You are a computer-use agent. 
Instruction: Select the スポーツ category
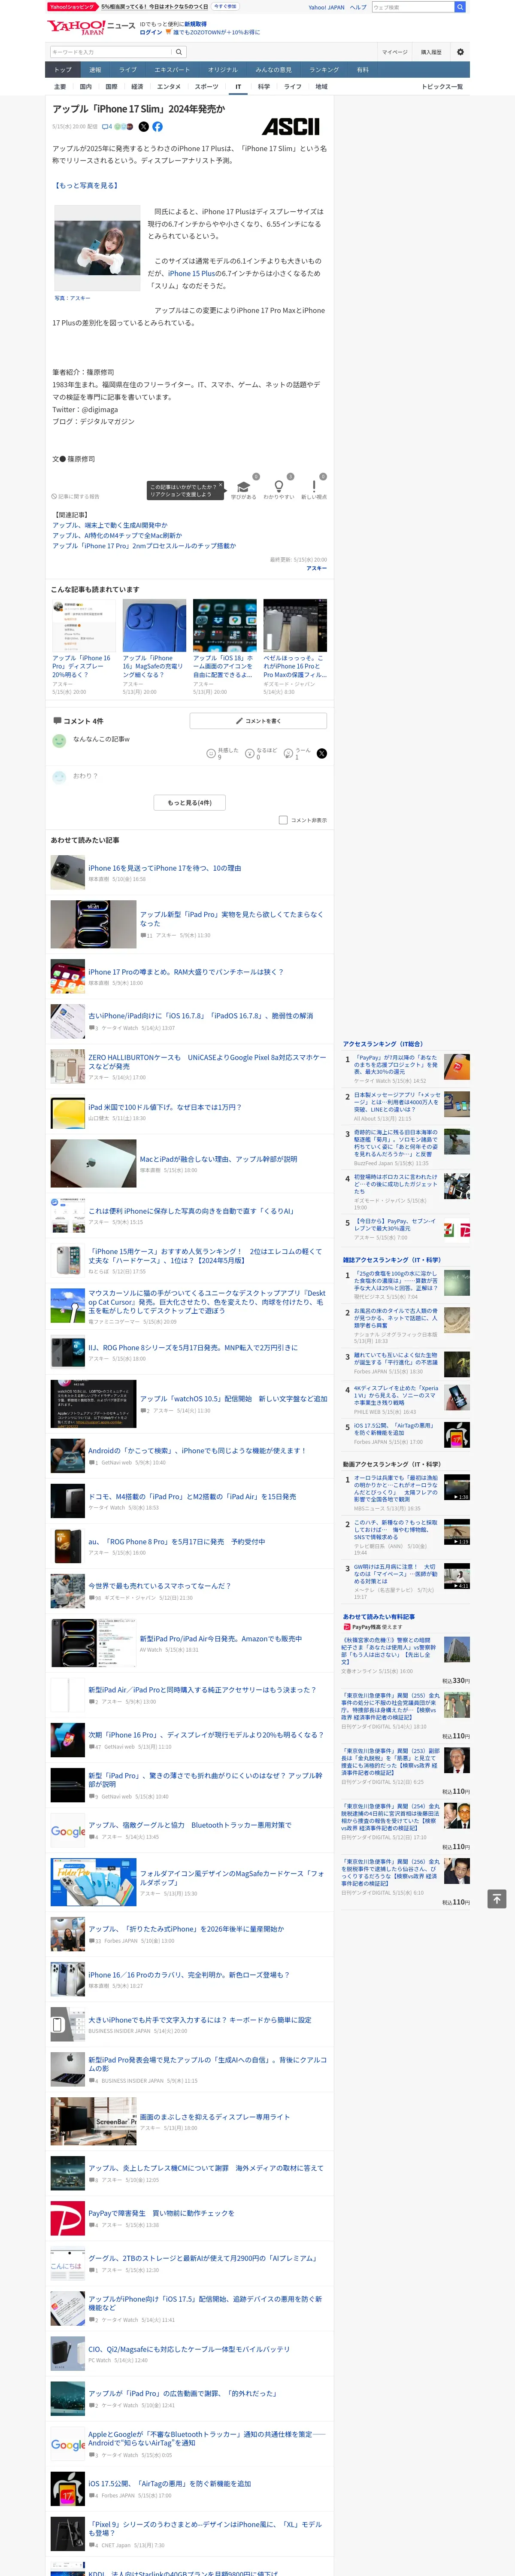click(207, 87)
